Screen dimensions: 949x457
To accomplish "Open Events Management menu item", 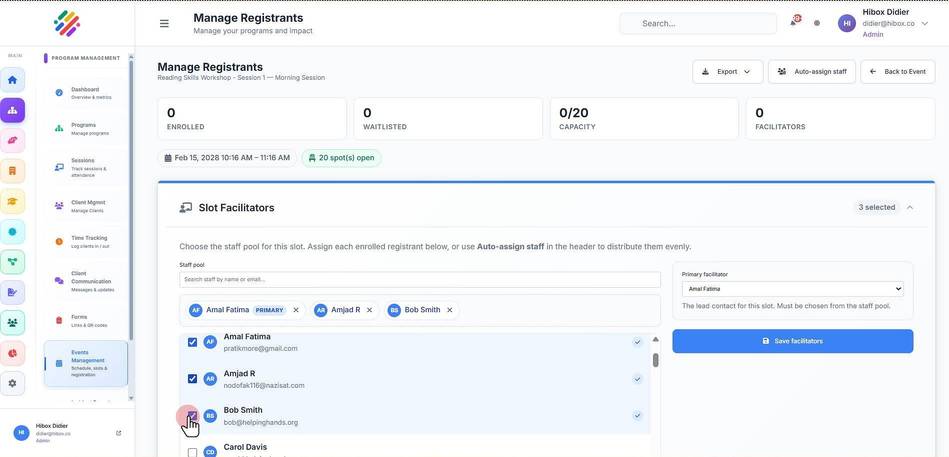I will pos(86,364).
